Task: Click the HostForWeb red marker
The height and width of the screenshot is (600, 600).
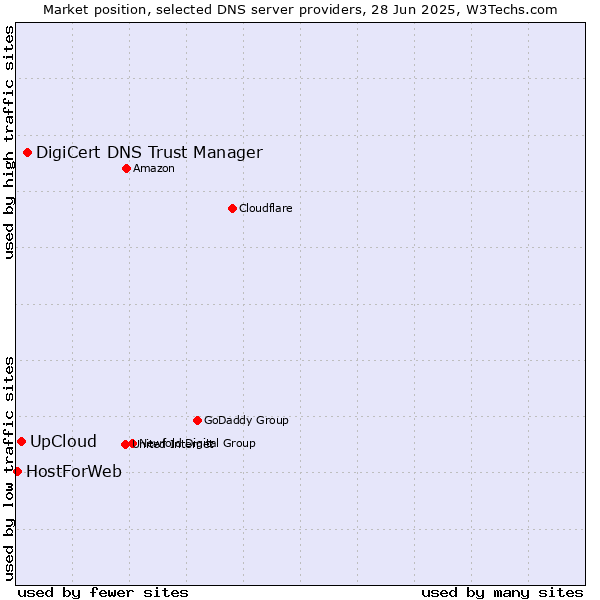Action: [17, 471]
